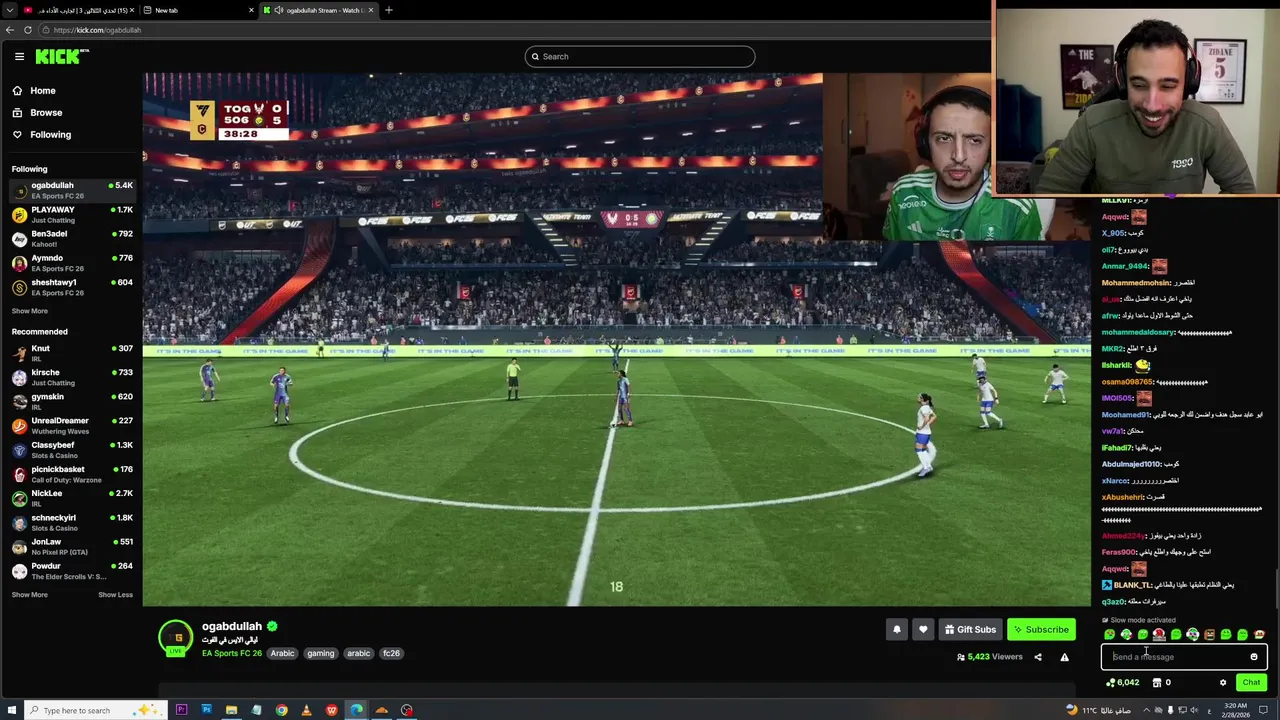Insert the last quick emote in chat
This screenshot has width=1280, height=720.
1259,634
